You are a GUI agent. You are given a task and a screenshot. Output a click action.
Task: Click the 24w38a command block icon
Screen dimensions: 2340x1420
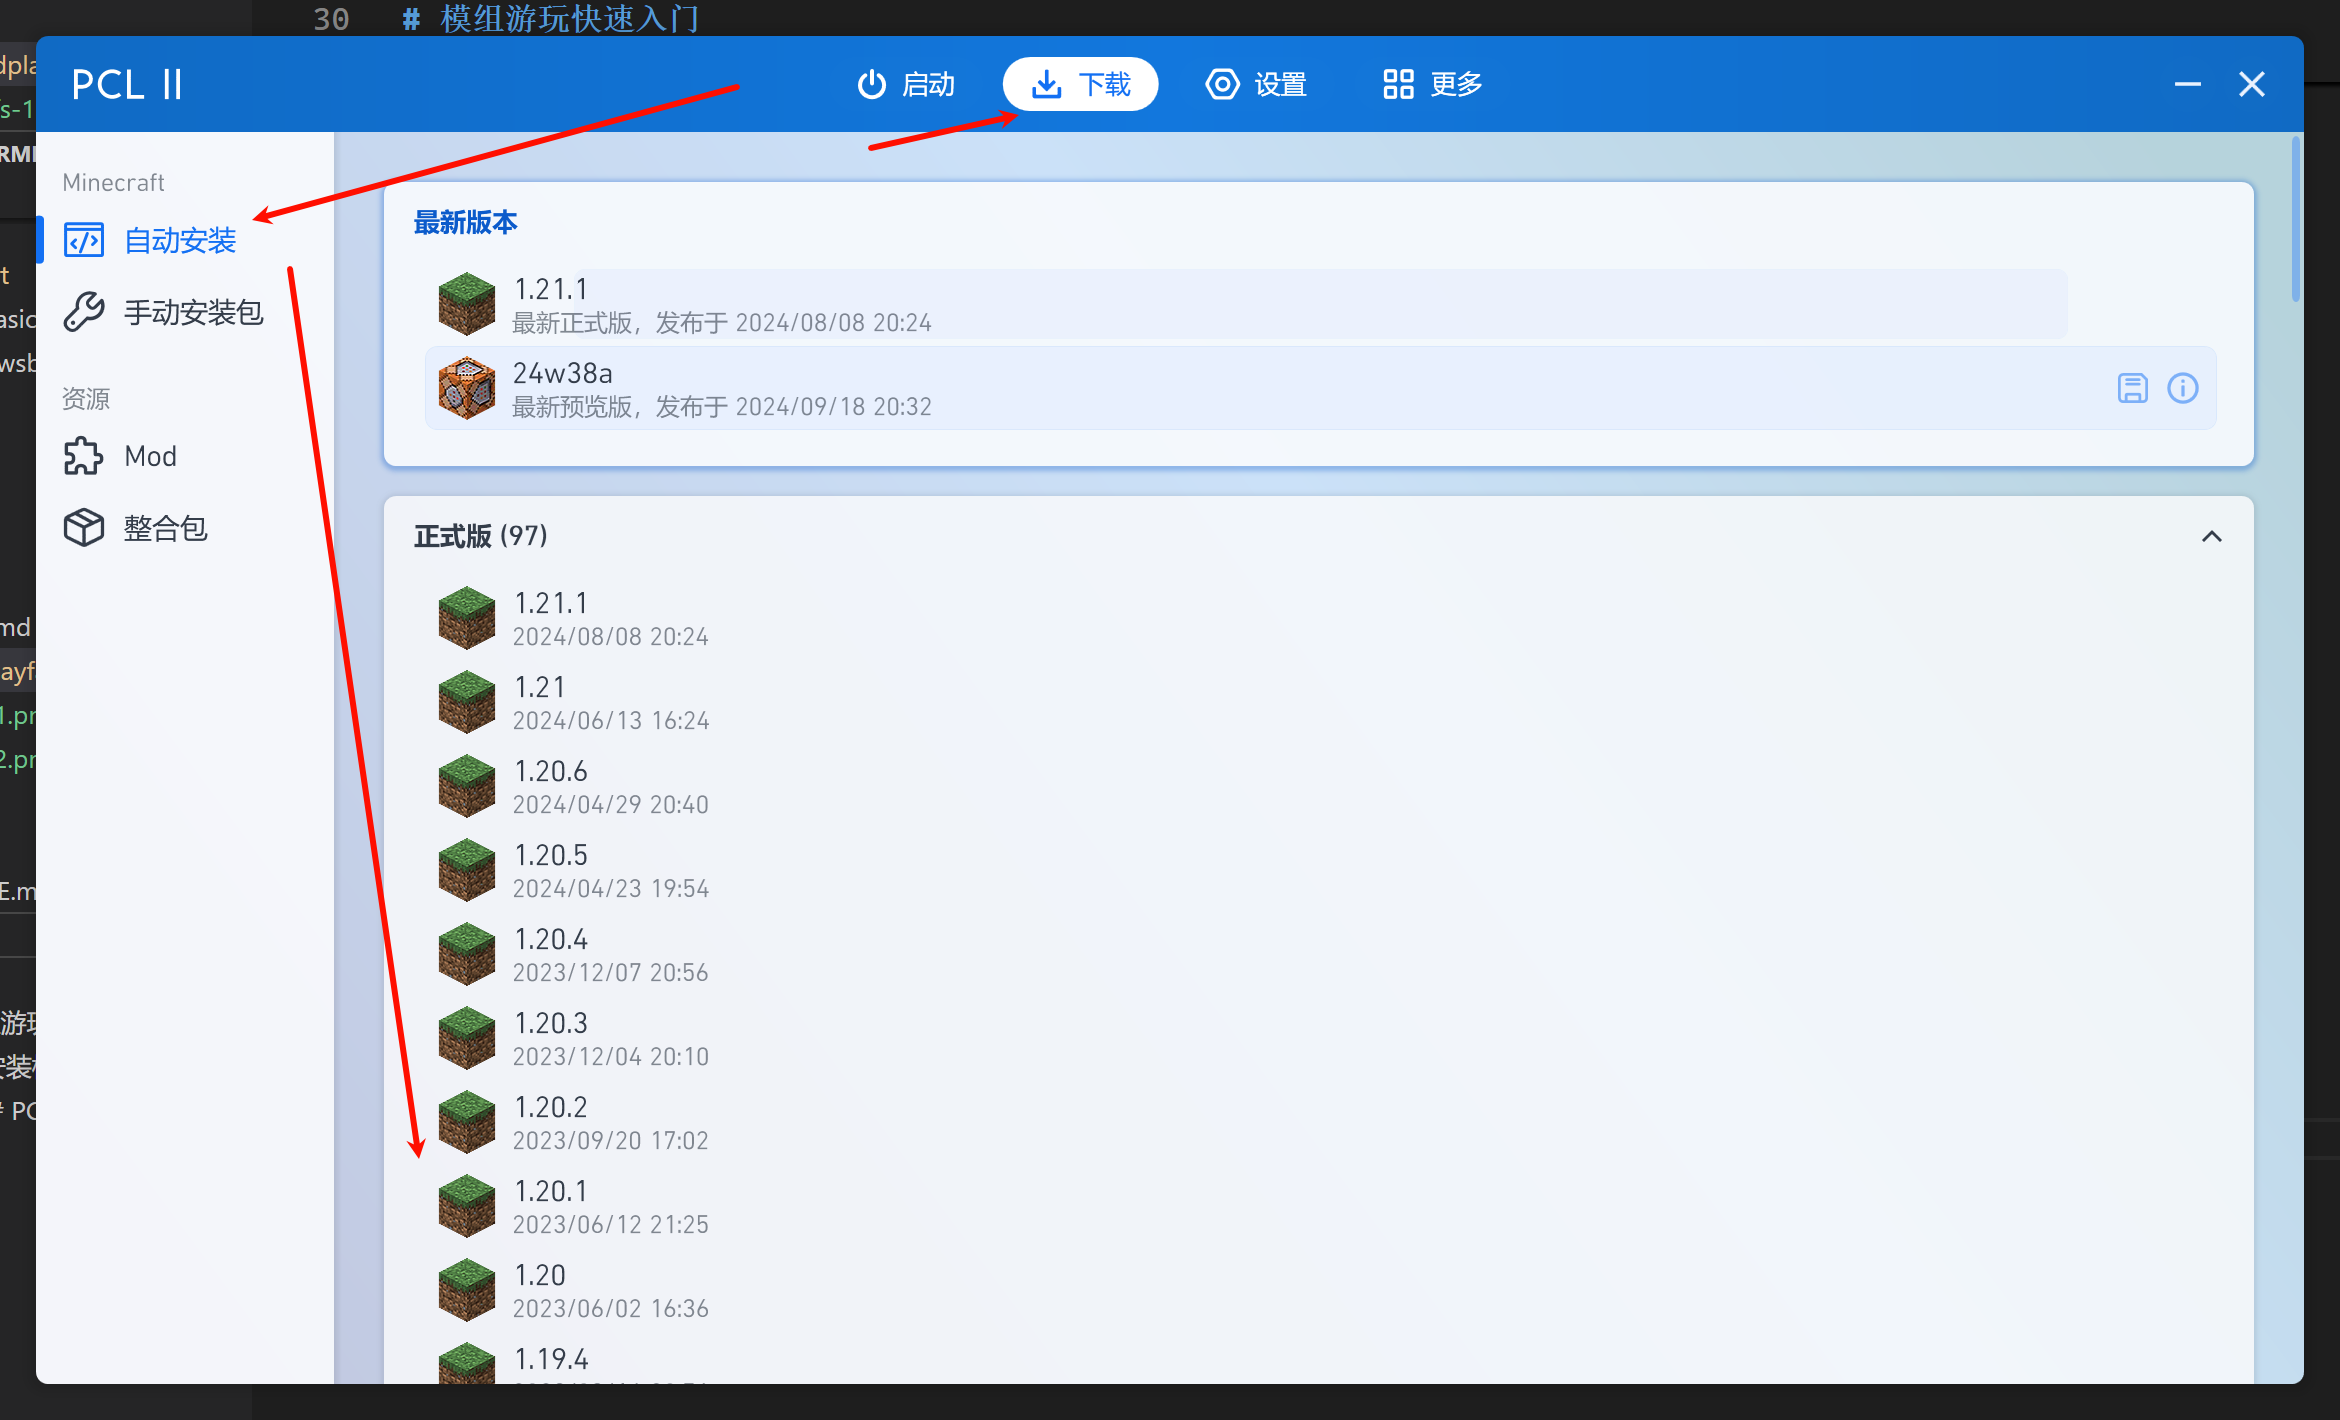pyautogui.click(x=467, y=388)
